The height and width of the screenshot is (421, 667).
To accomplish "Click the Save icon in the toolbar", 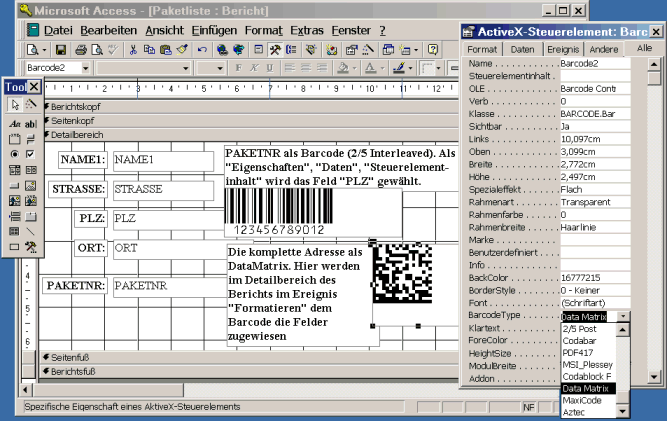I will point(61,50).
